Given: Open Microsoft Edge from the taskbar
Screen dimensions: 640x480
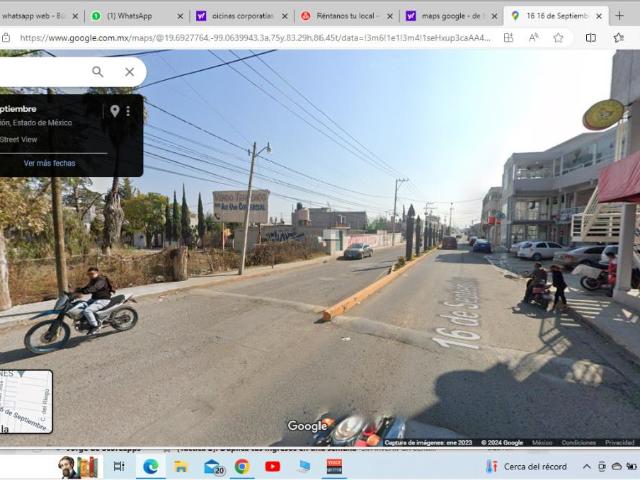Looking at the screenshot, I should click(x=151, y=467).
